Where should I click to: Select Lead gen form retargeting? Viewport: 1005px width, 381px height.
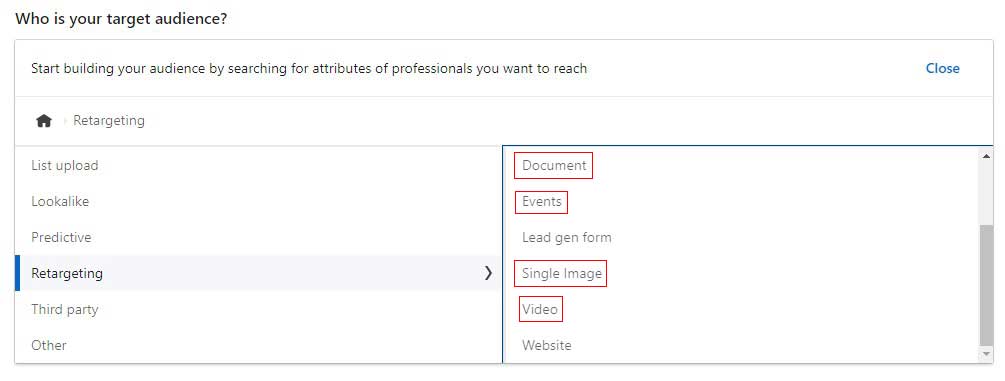pos(567,237)
